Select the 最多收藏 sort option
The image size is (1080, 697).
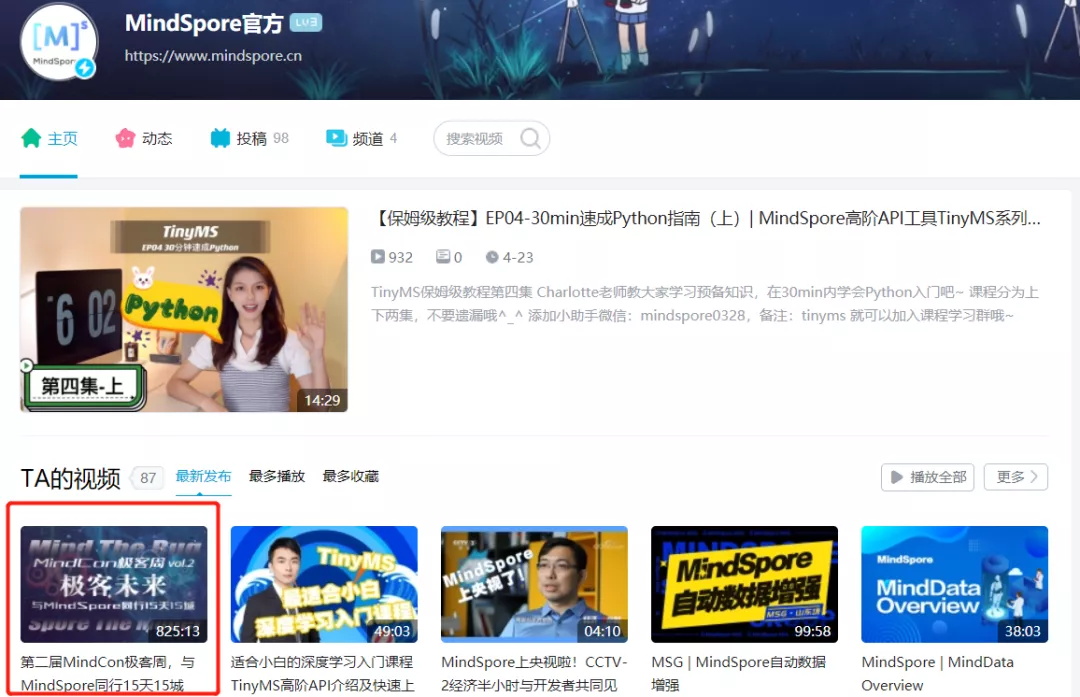(x=350, y=476)
